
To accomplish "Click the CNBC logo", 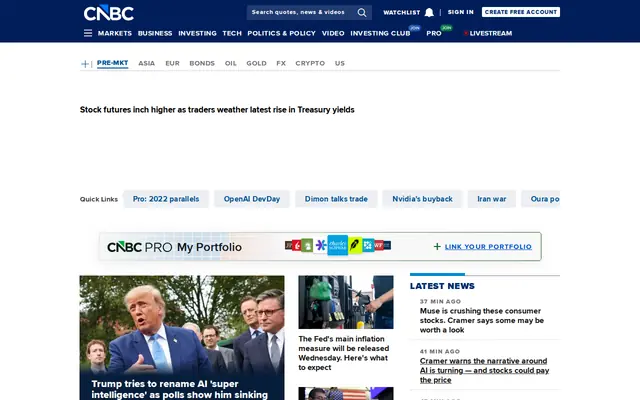I will click(109, 13).
